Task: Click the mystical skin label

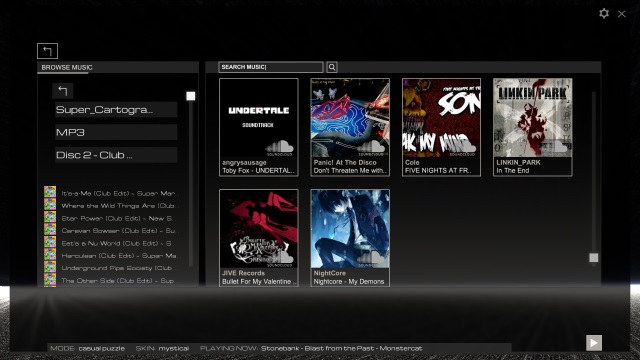Action: tap(174, 349)
